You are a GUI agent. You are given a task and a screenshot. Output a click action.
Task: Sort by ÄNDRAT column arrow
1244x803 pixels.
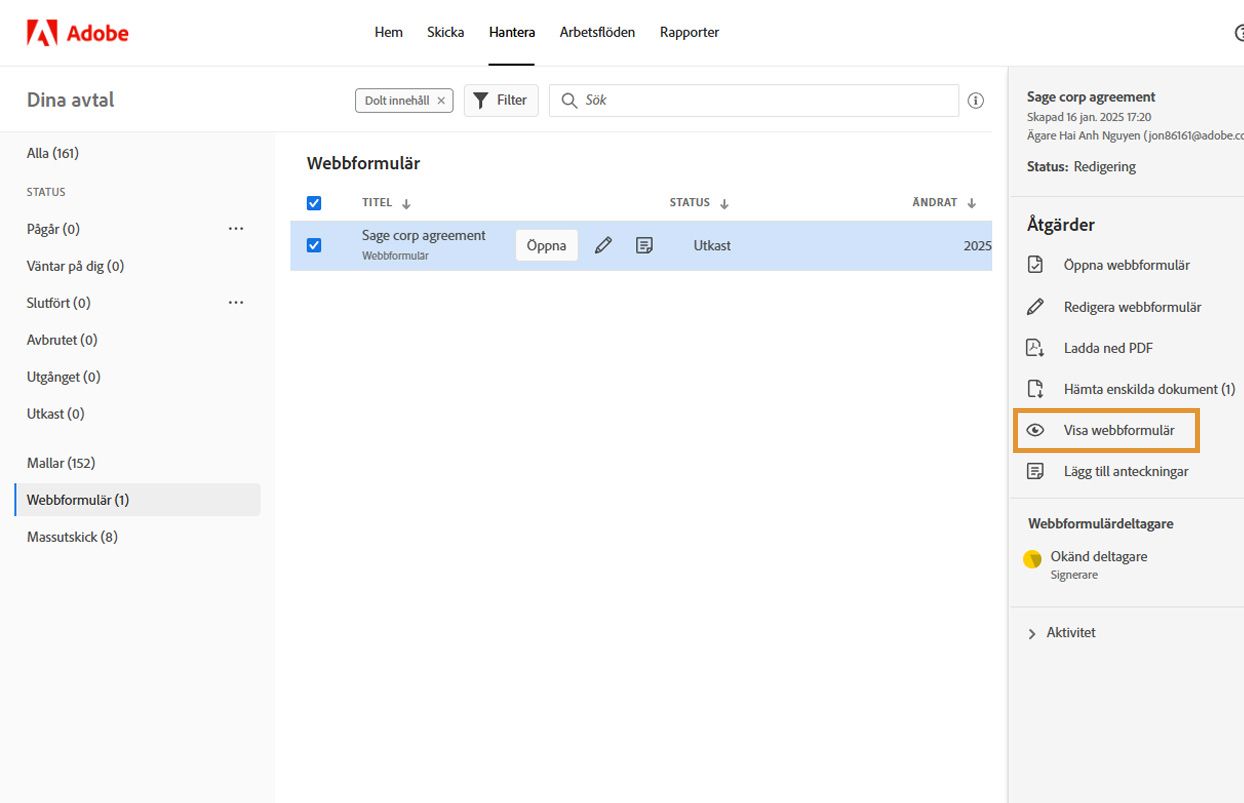point(971,203)
